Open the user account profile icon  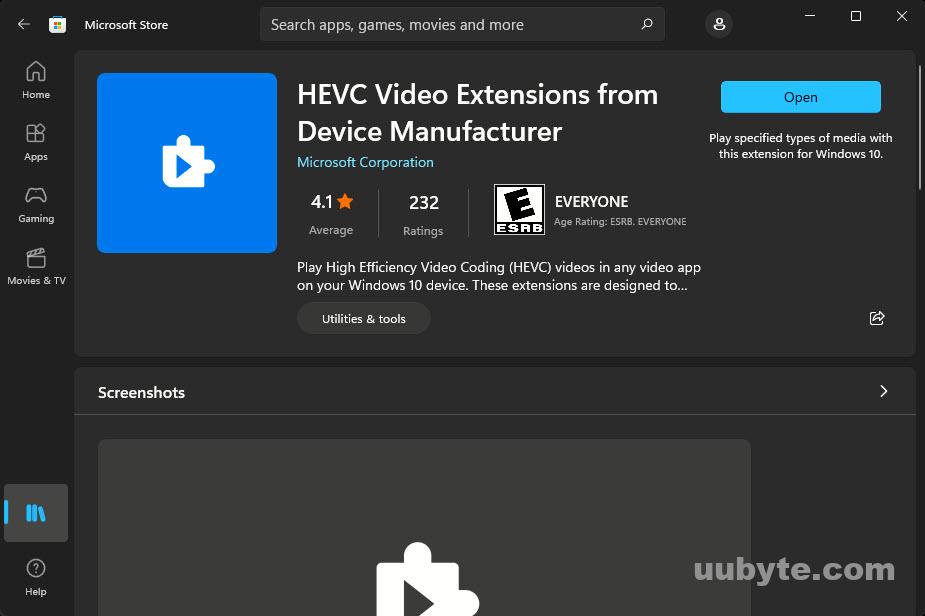pyautogui.click(x=719, y=24)
